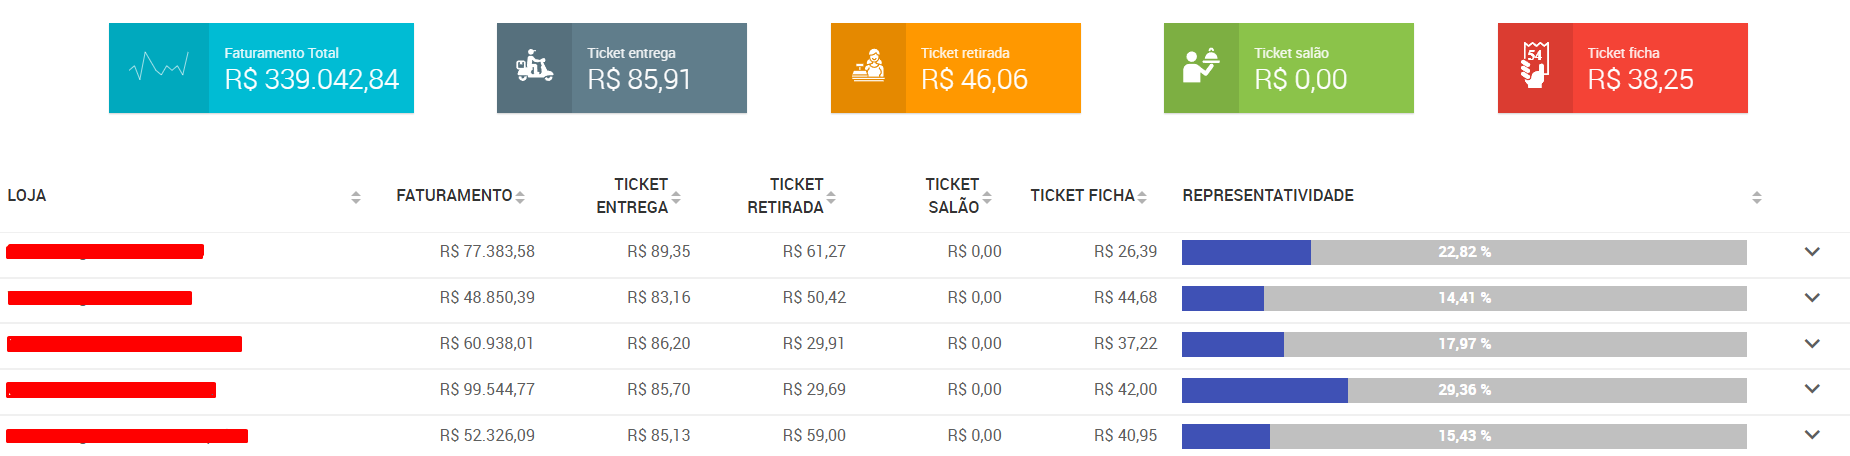Sort table by LOJA column arrow
1850x456 pixels.
(x=356, y=198)
